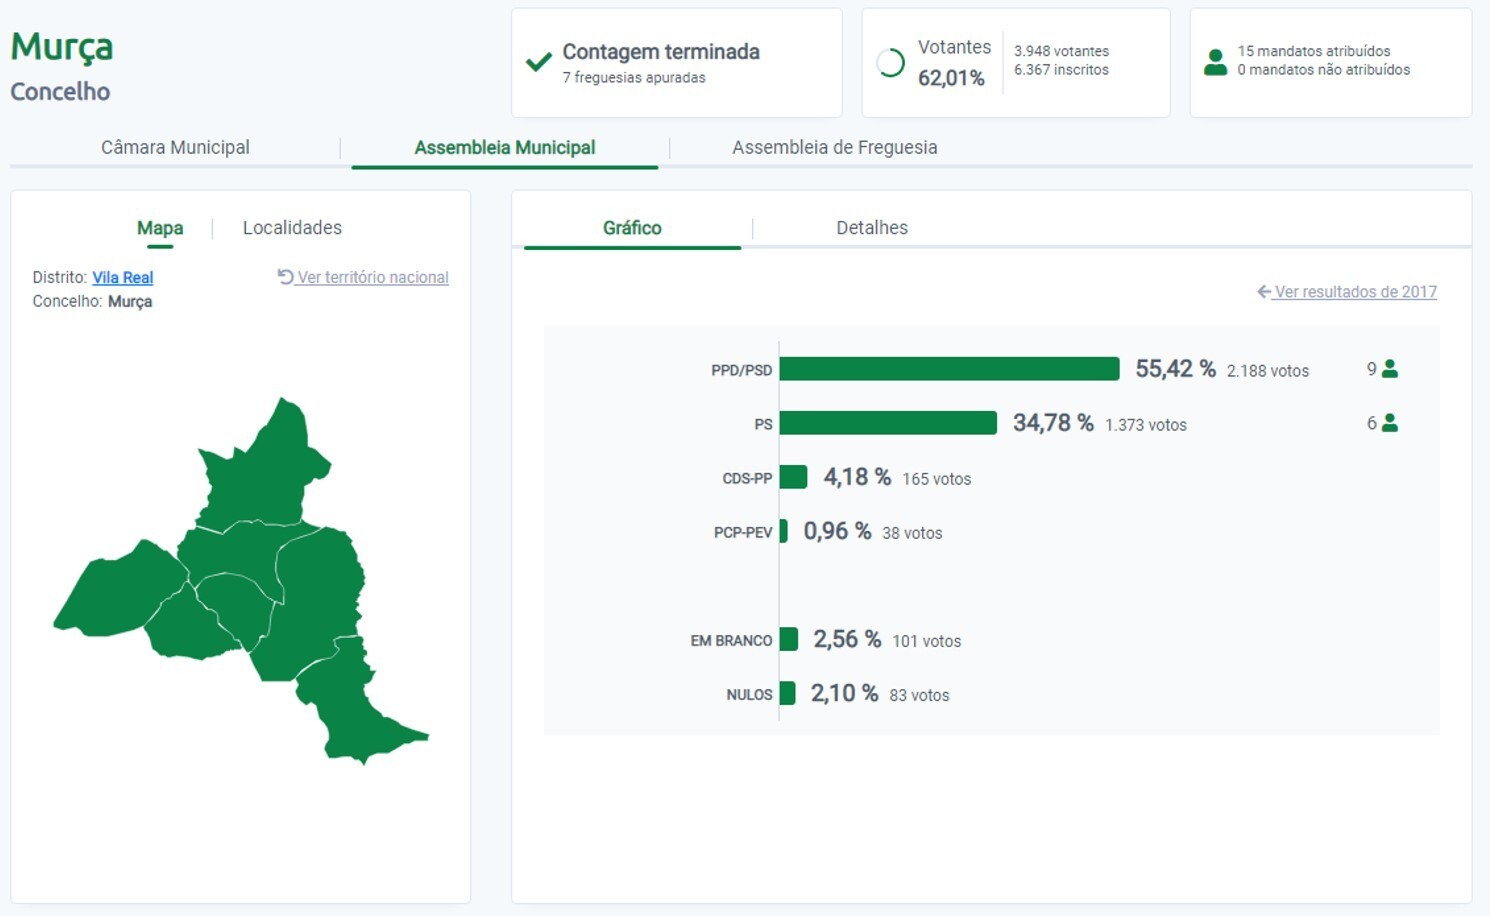Click the circular voter turnout progress icon
Screen dimensions: 1490x916
890,63
